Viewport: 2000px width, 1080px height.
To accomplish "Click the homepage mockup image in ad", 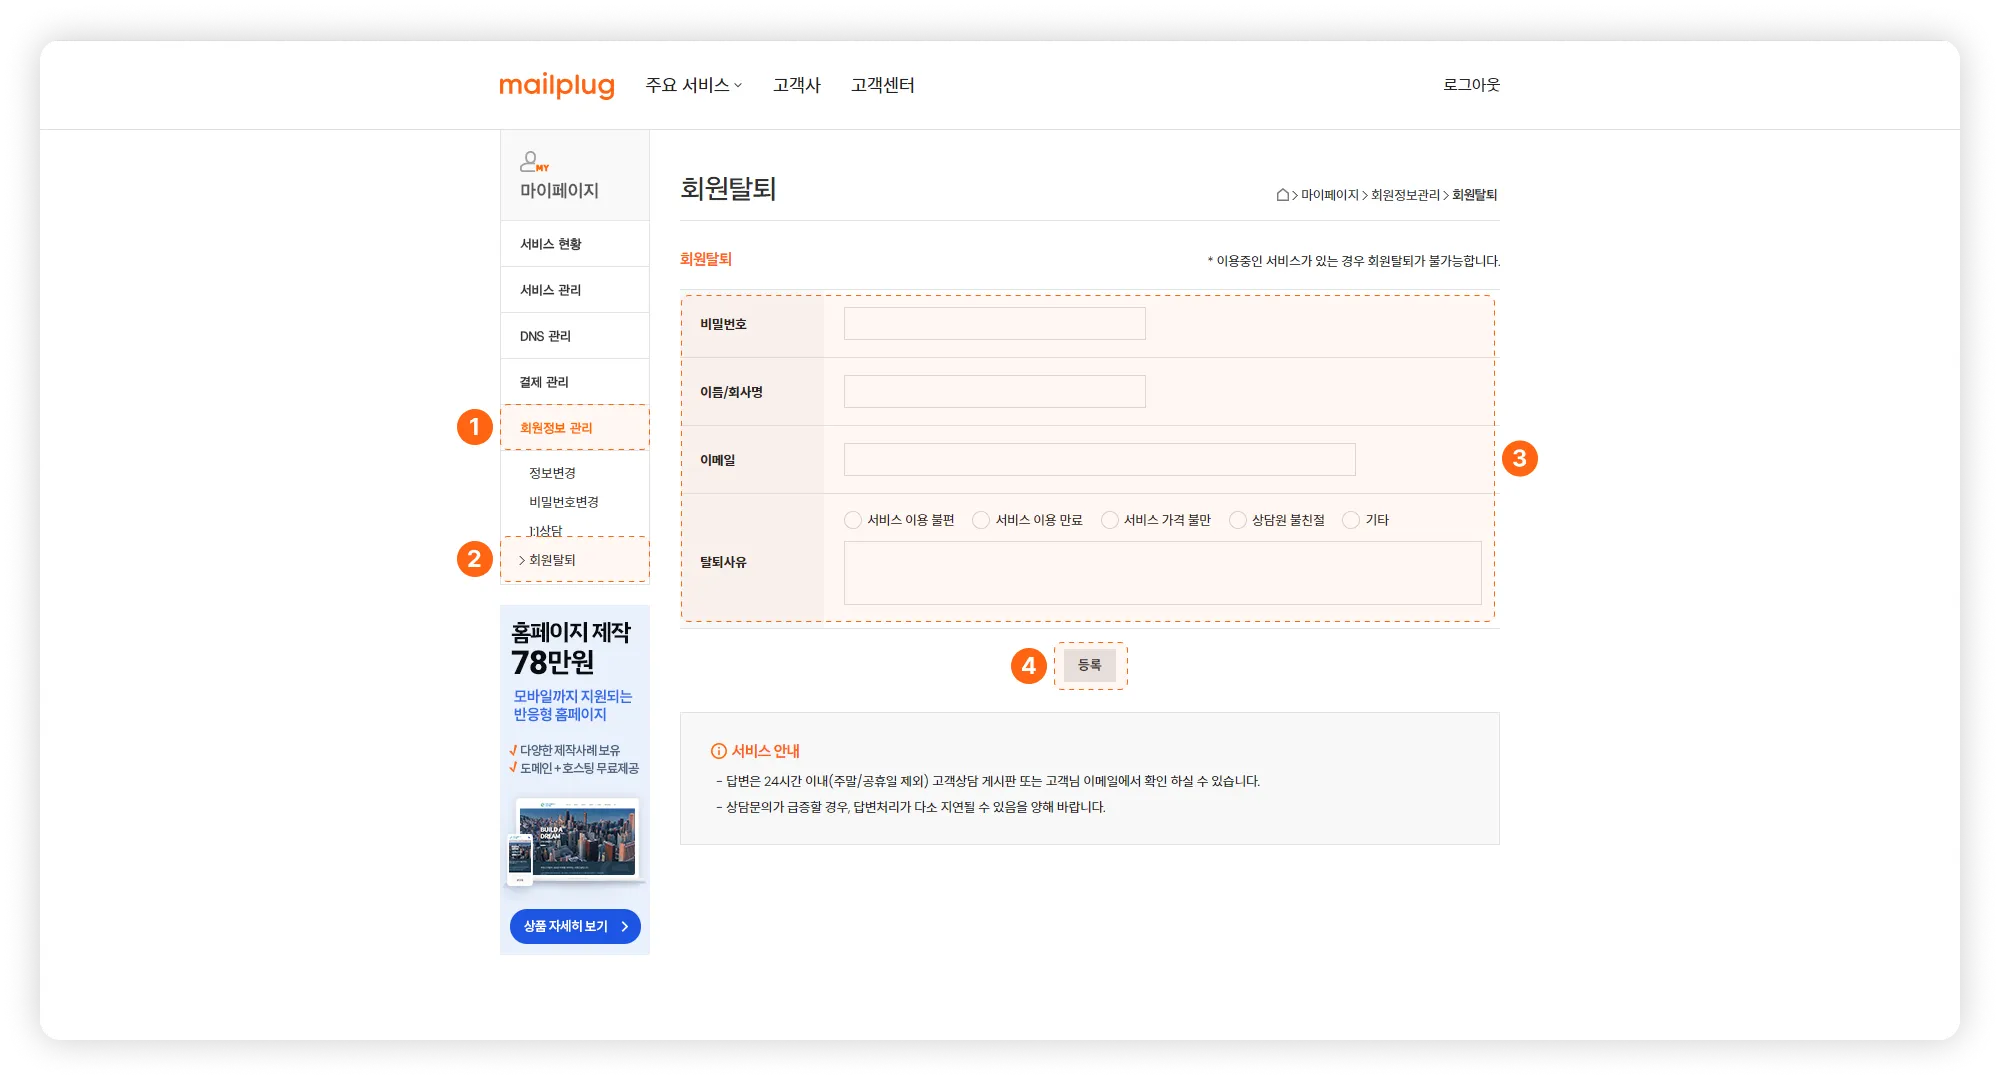I will (576, 841).
